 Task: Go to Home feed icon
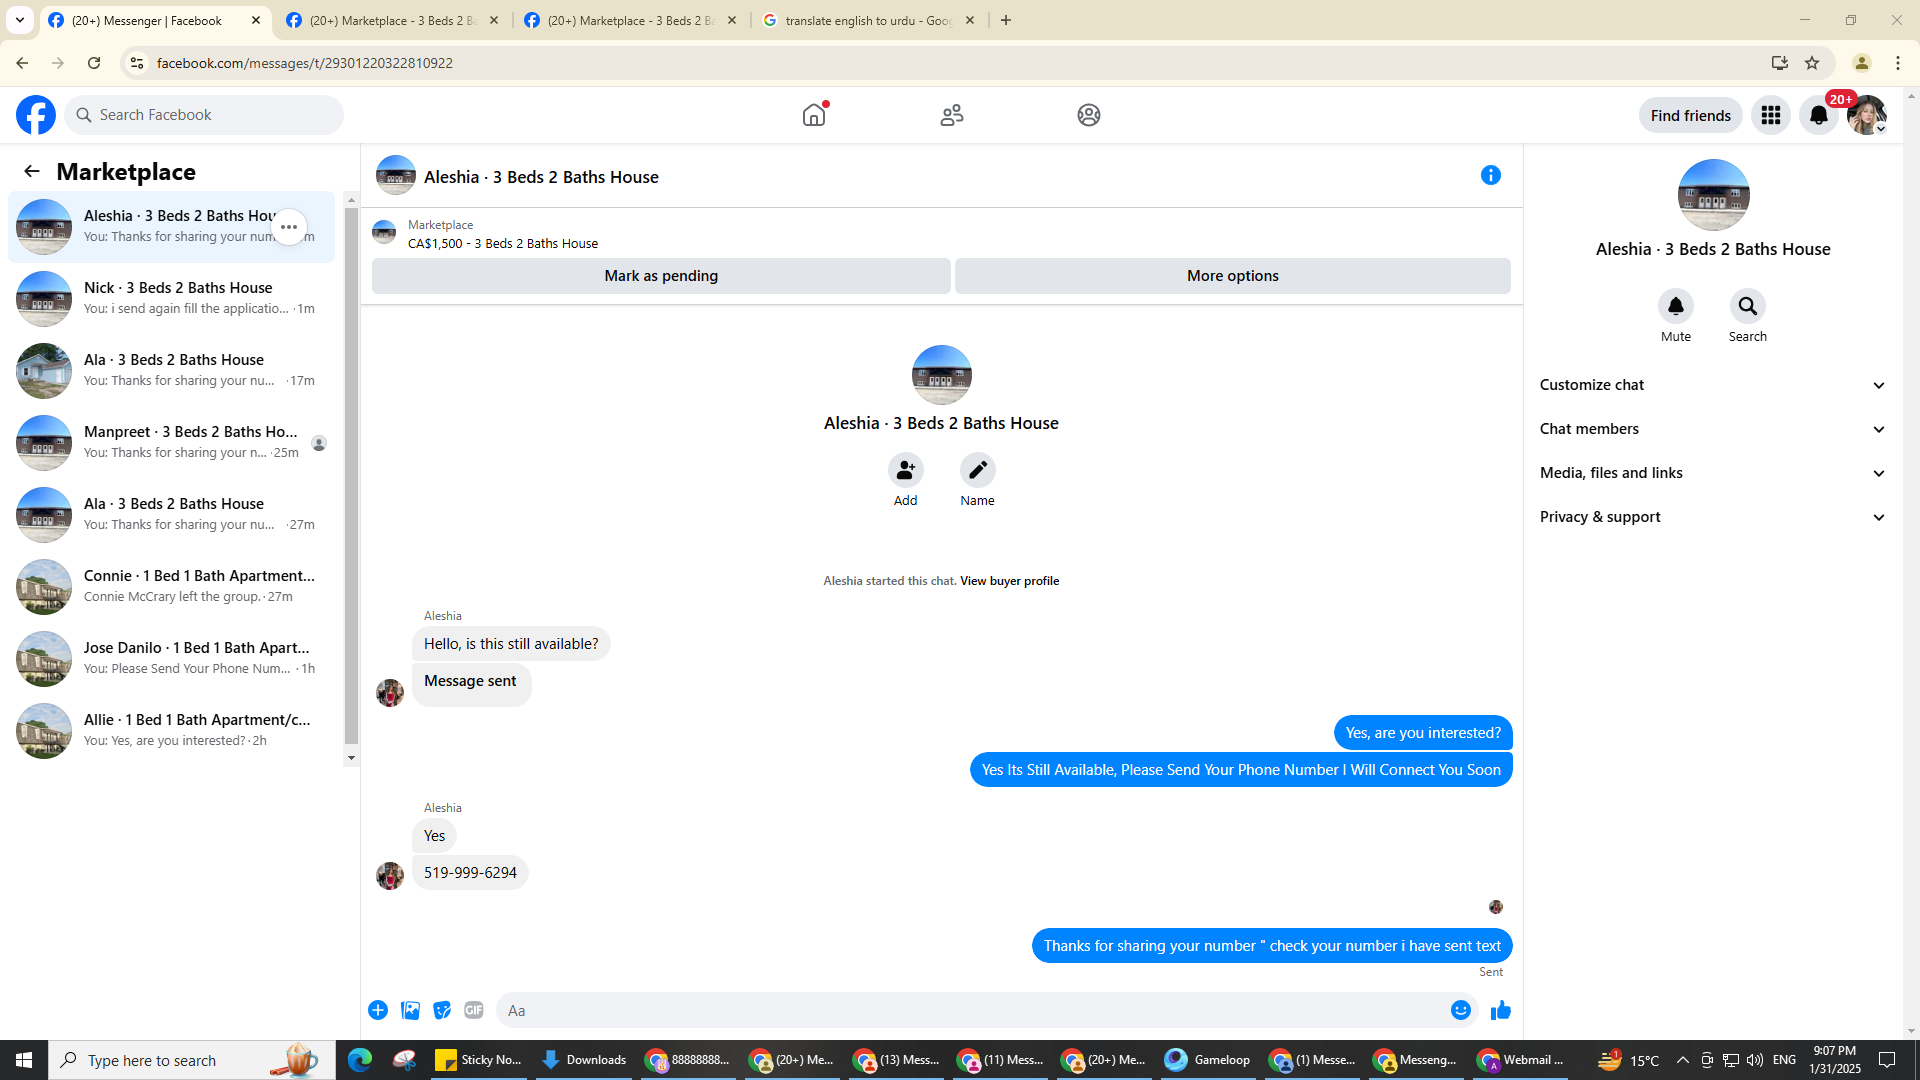tap(814, 115)
